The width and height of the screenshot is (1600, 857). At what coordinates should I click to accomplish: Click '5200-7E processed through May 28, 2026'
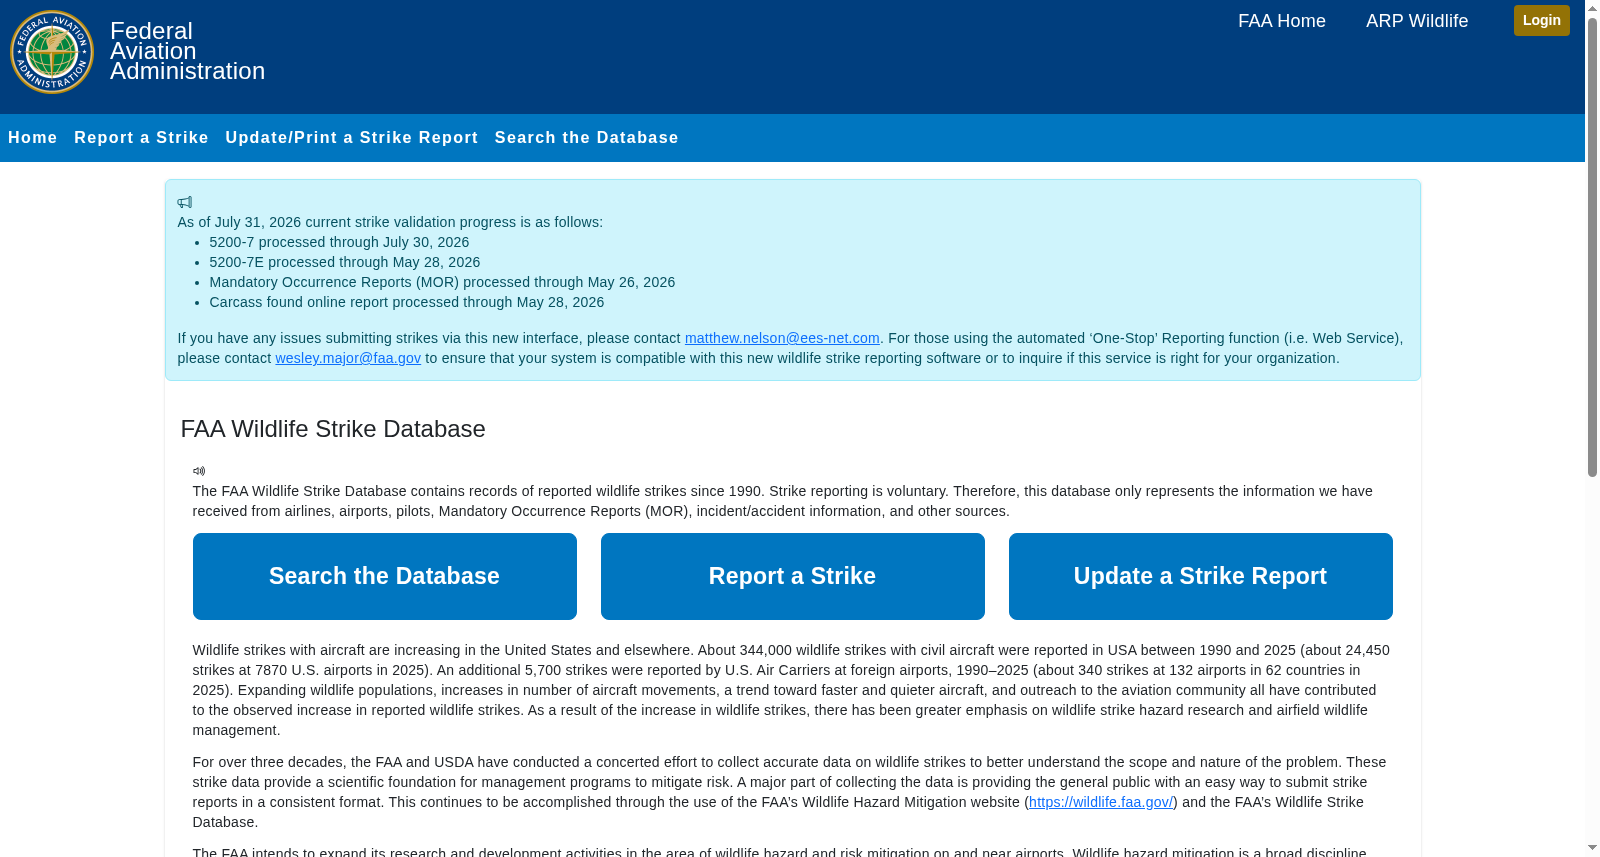coord(345,262)
